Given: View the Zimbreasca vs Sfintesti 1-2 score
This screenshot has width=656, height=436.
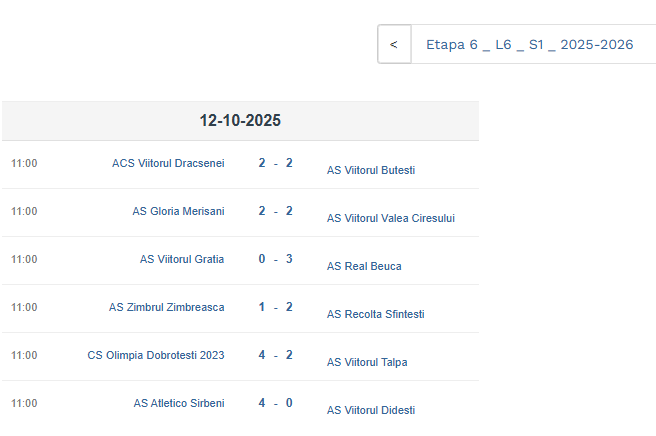Looking at the screenshot, I should coord(275,307).
